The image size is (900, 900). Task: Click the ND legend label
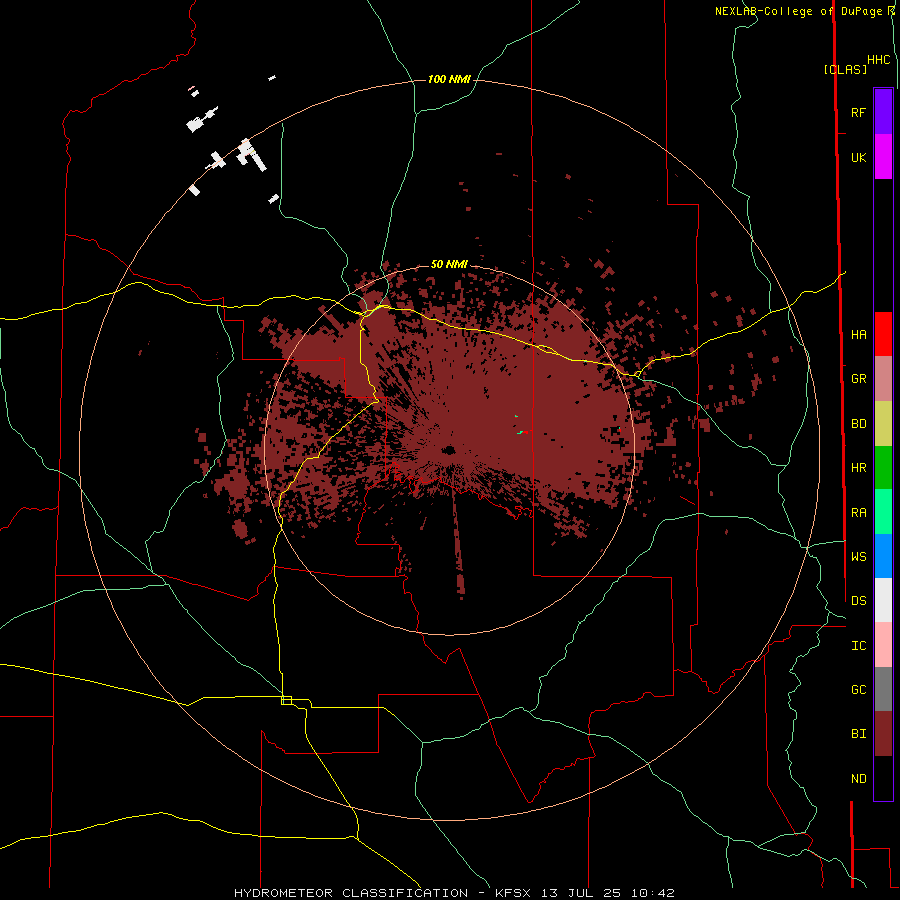point(858,779)
